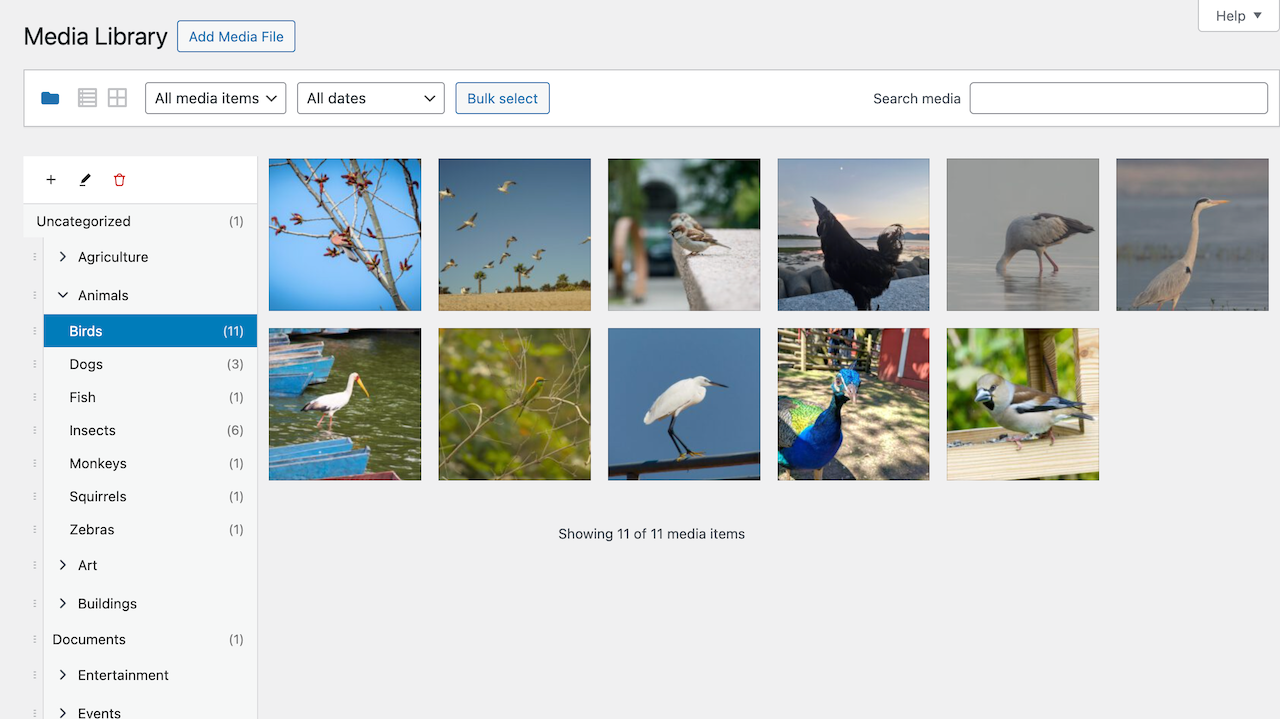Expand the Entertainment folder chevron
This screenshot has width=1280, height=719.
tap(63, 675)
